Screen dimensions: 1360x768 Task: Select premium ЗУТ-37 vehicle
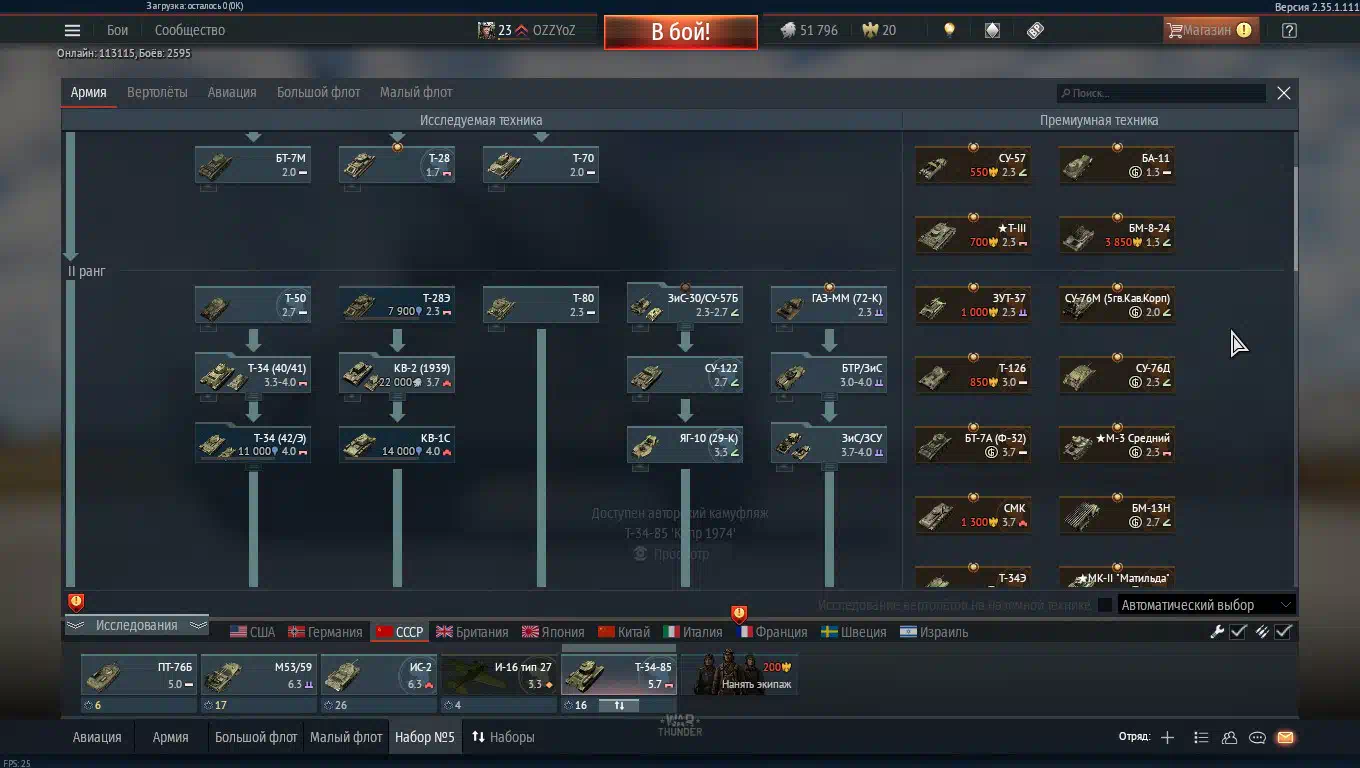point(973,305)
